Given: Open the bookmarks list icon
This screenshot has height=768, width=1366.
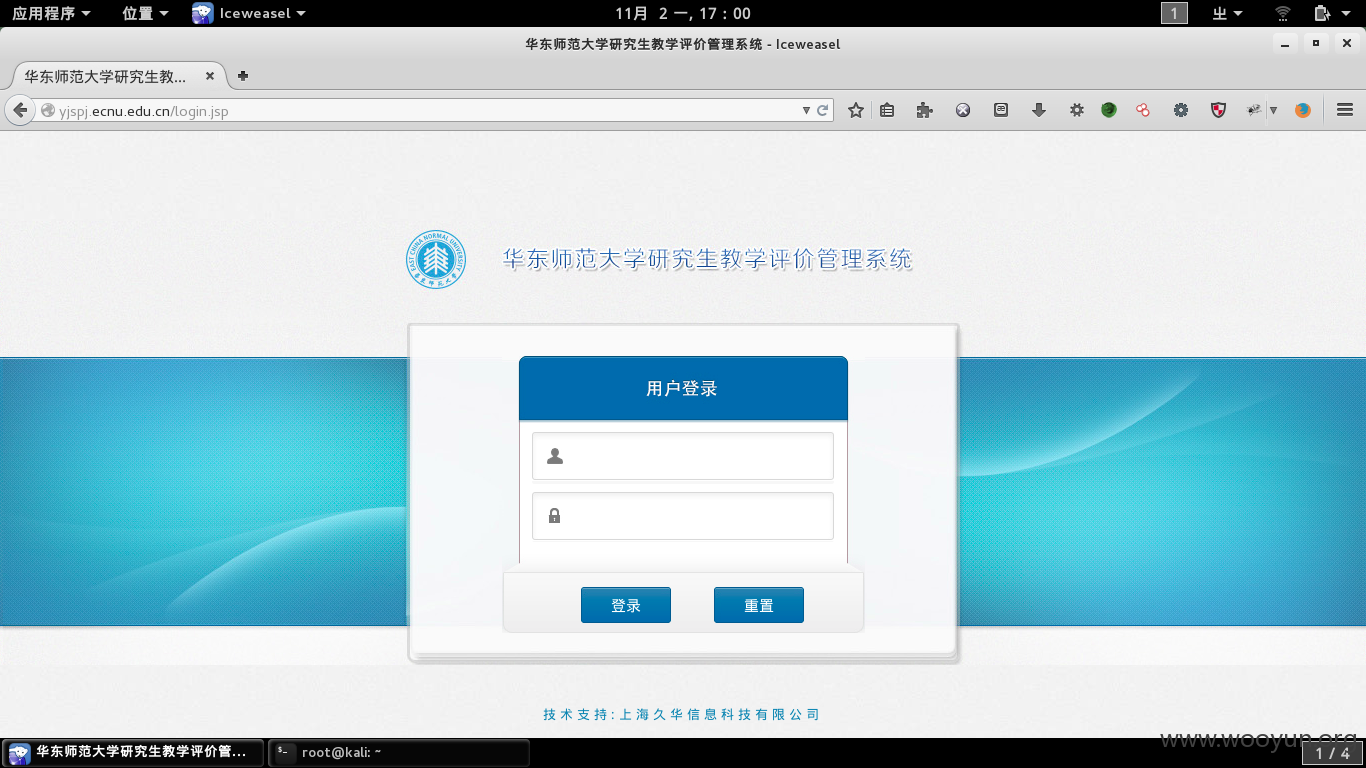Looking at the screenshot, I should [x=887, y=110].
